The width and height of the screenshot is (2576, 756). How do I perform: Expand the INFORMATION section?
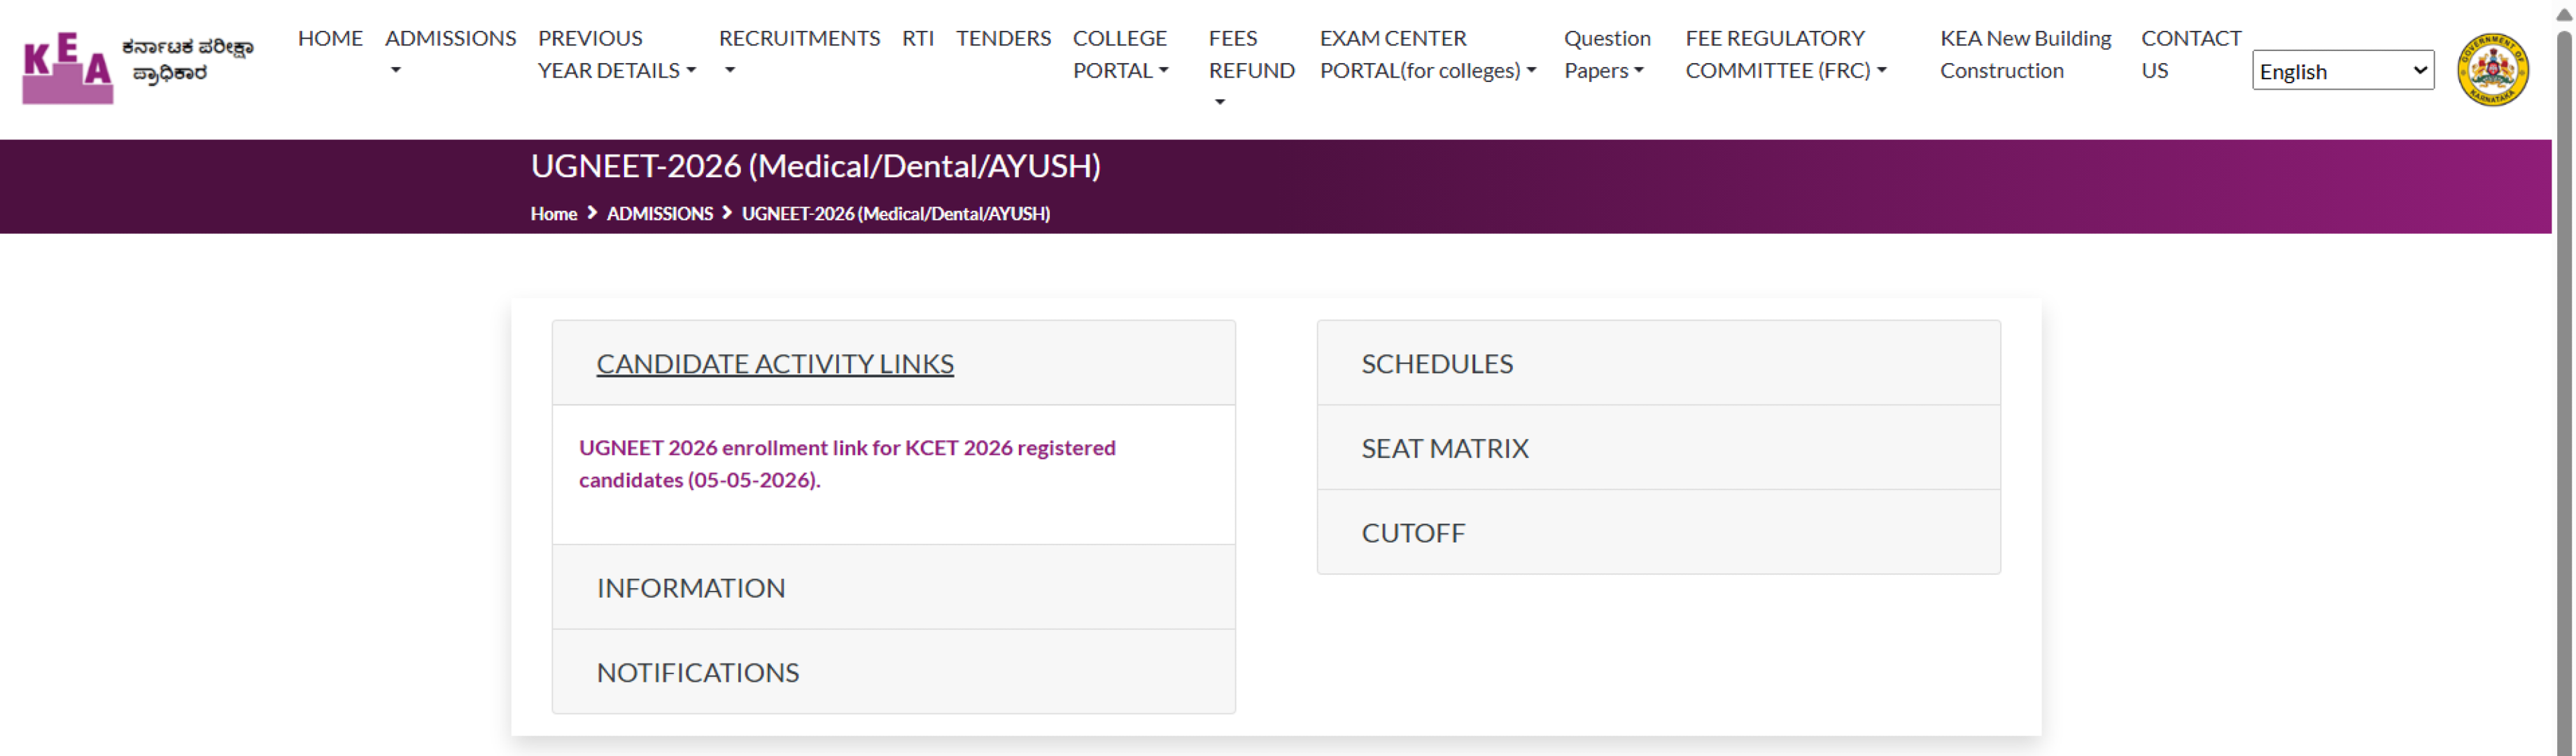[893, 587]
